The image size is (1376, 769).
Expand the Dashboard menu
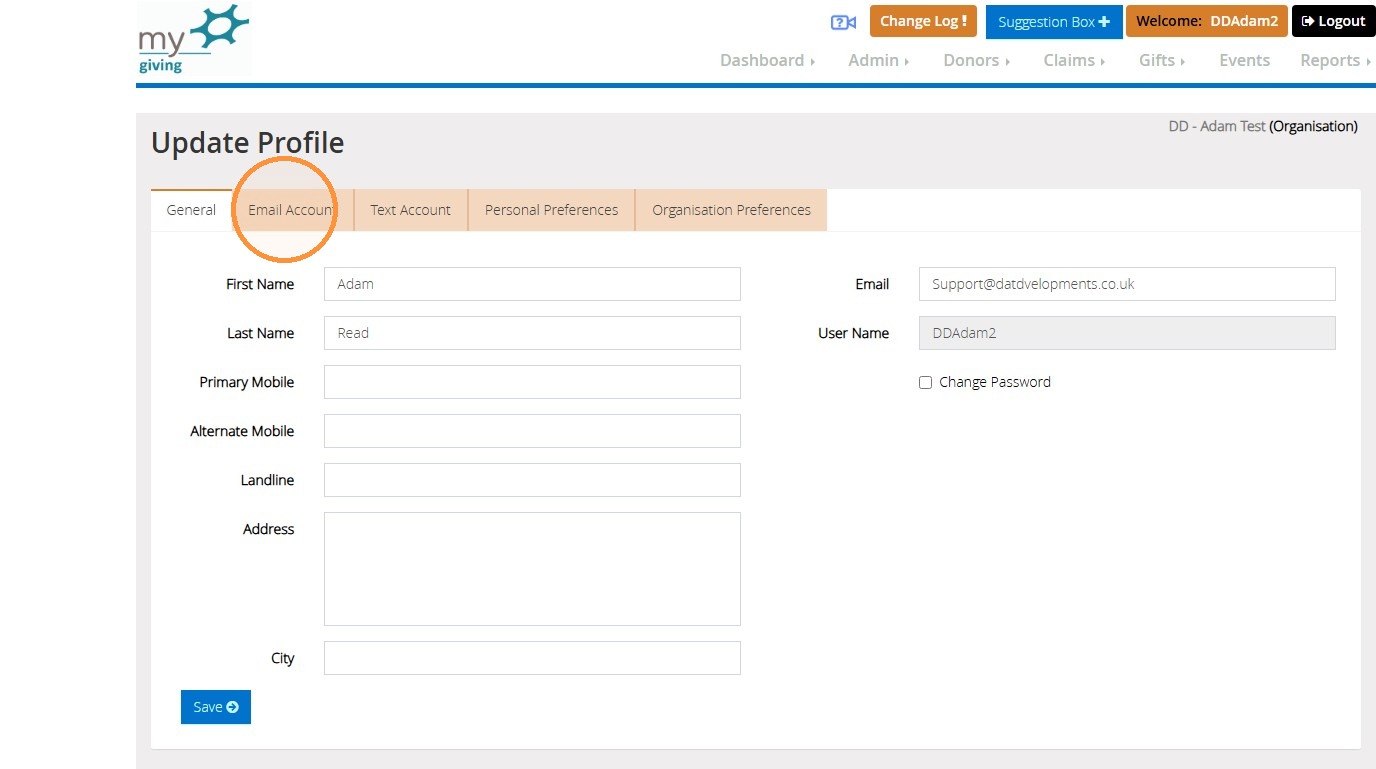click(x=767, y=60)
